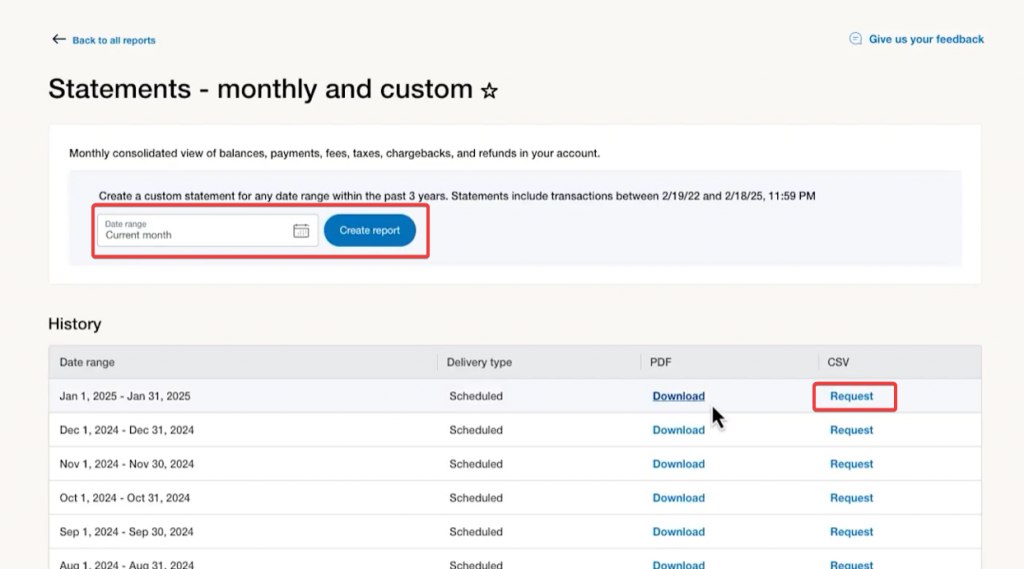Download the January 2025 PDF statement

point(678,396)
